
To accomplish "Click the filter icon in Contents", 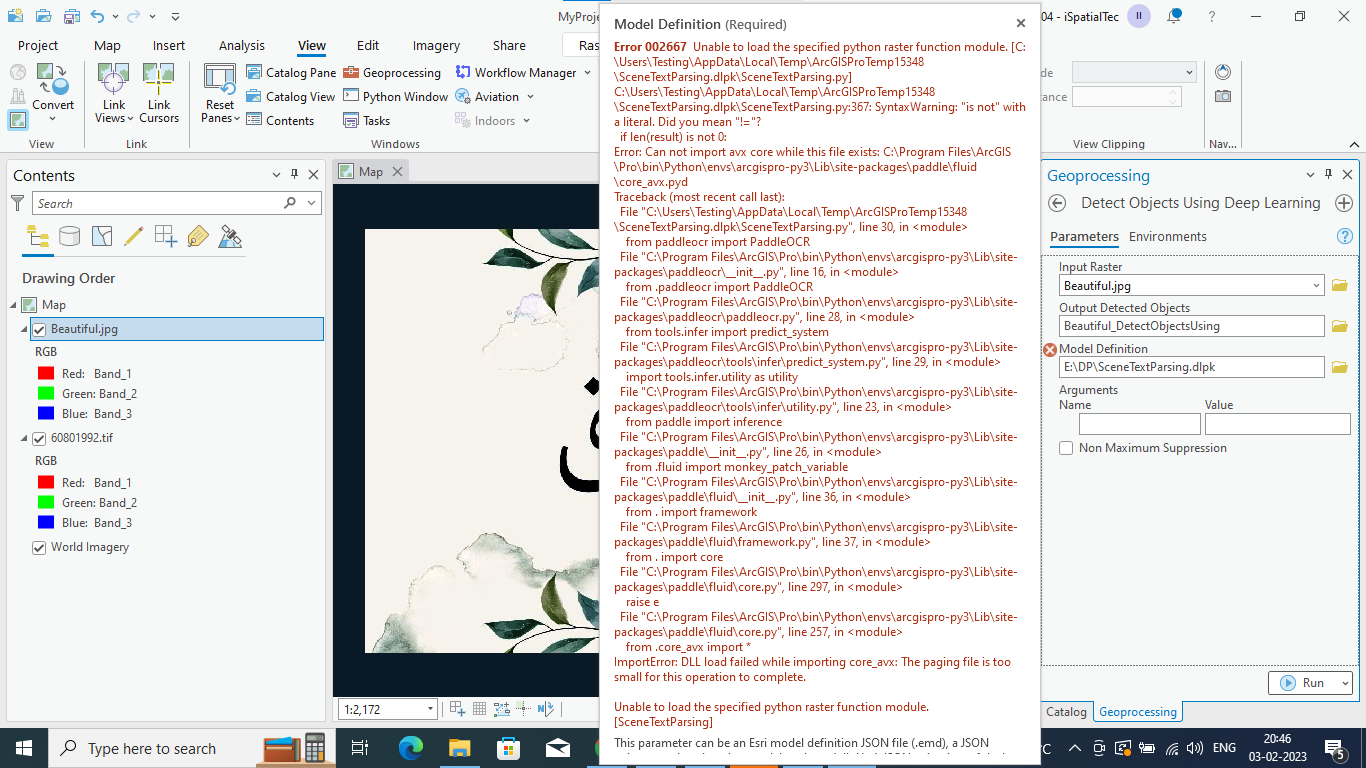I will [x=17, y=203].
